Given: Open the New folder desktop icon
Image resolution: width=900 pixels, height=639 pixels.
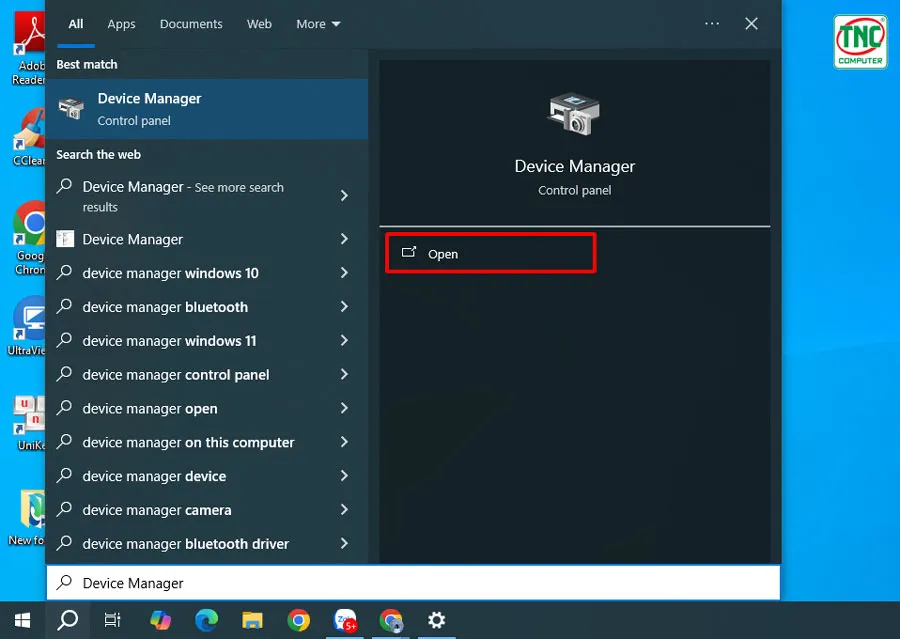Looking at the screenshot, I should point(26,517).
